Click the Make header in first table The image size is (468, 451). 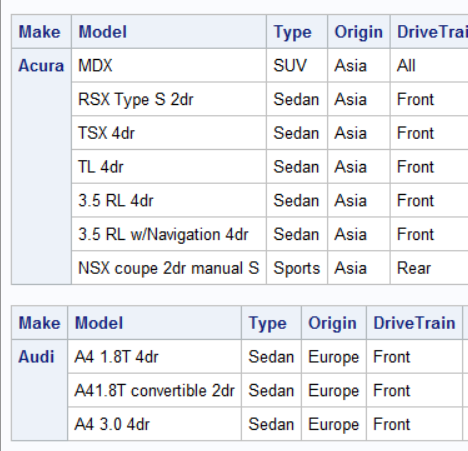tap(41, 32)
